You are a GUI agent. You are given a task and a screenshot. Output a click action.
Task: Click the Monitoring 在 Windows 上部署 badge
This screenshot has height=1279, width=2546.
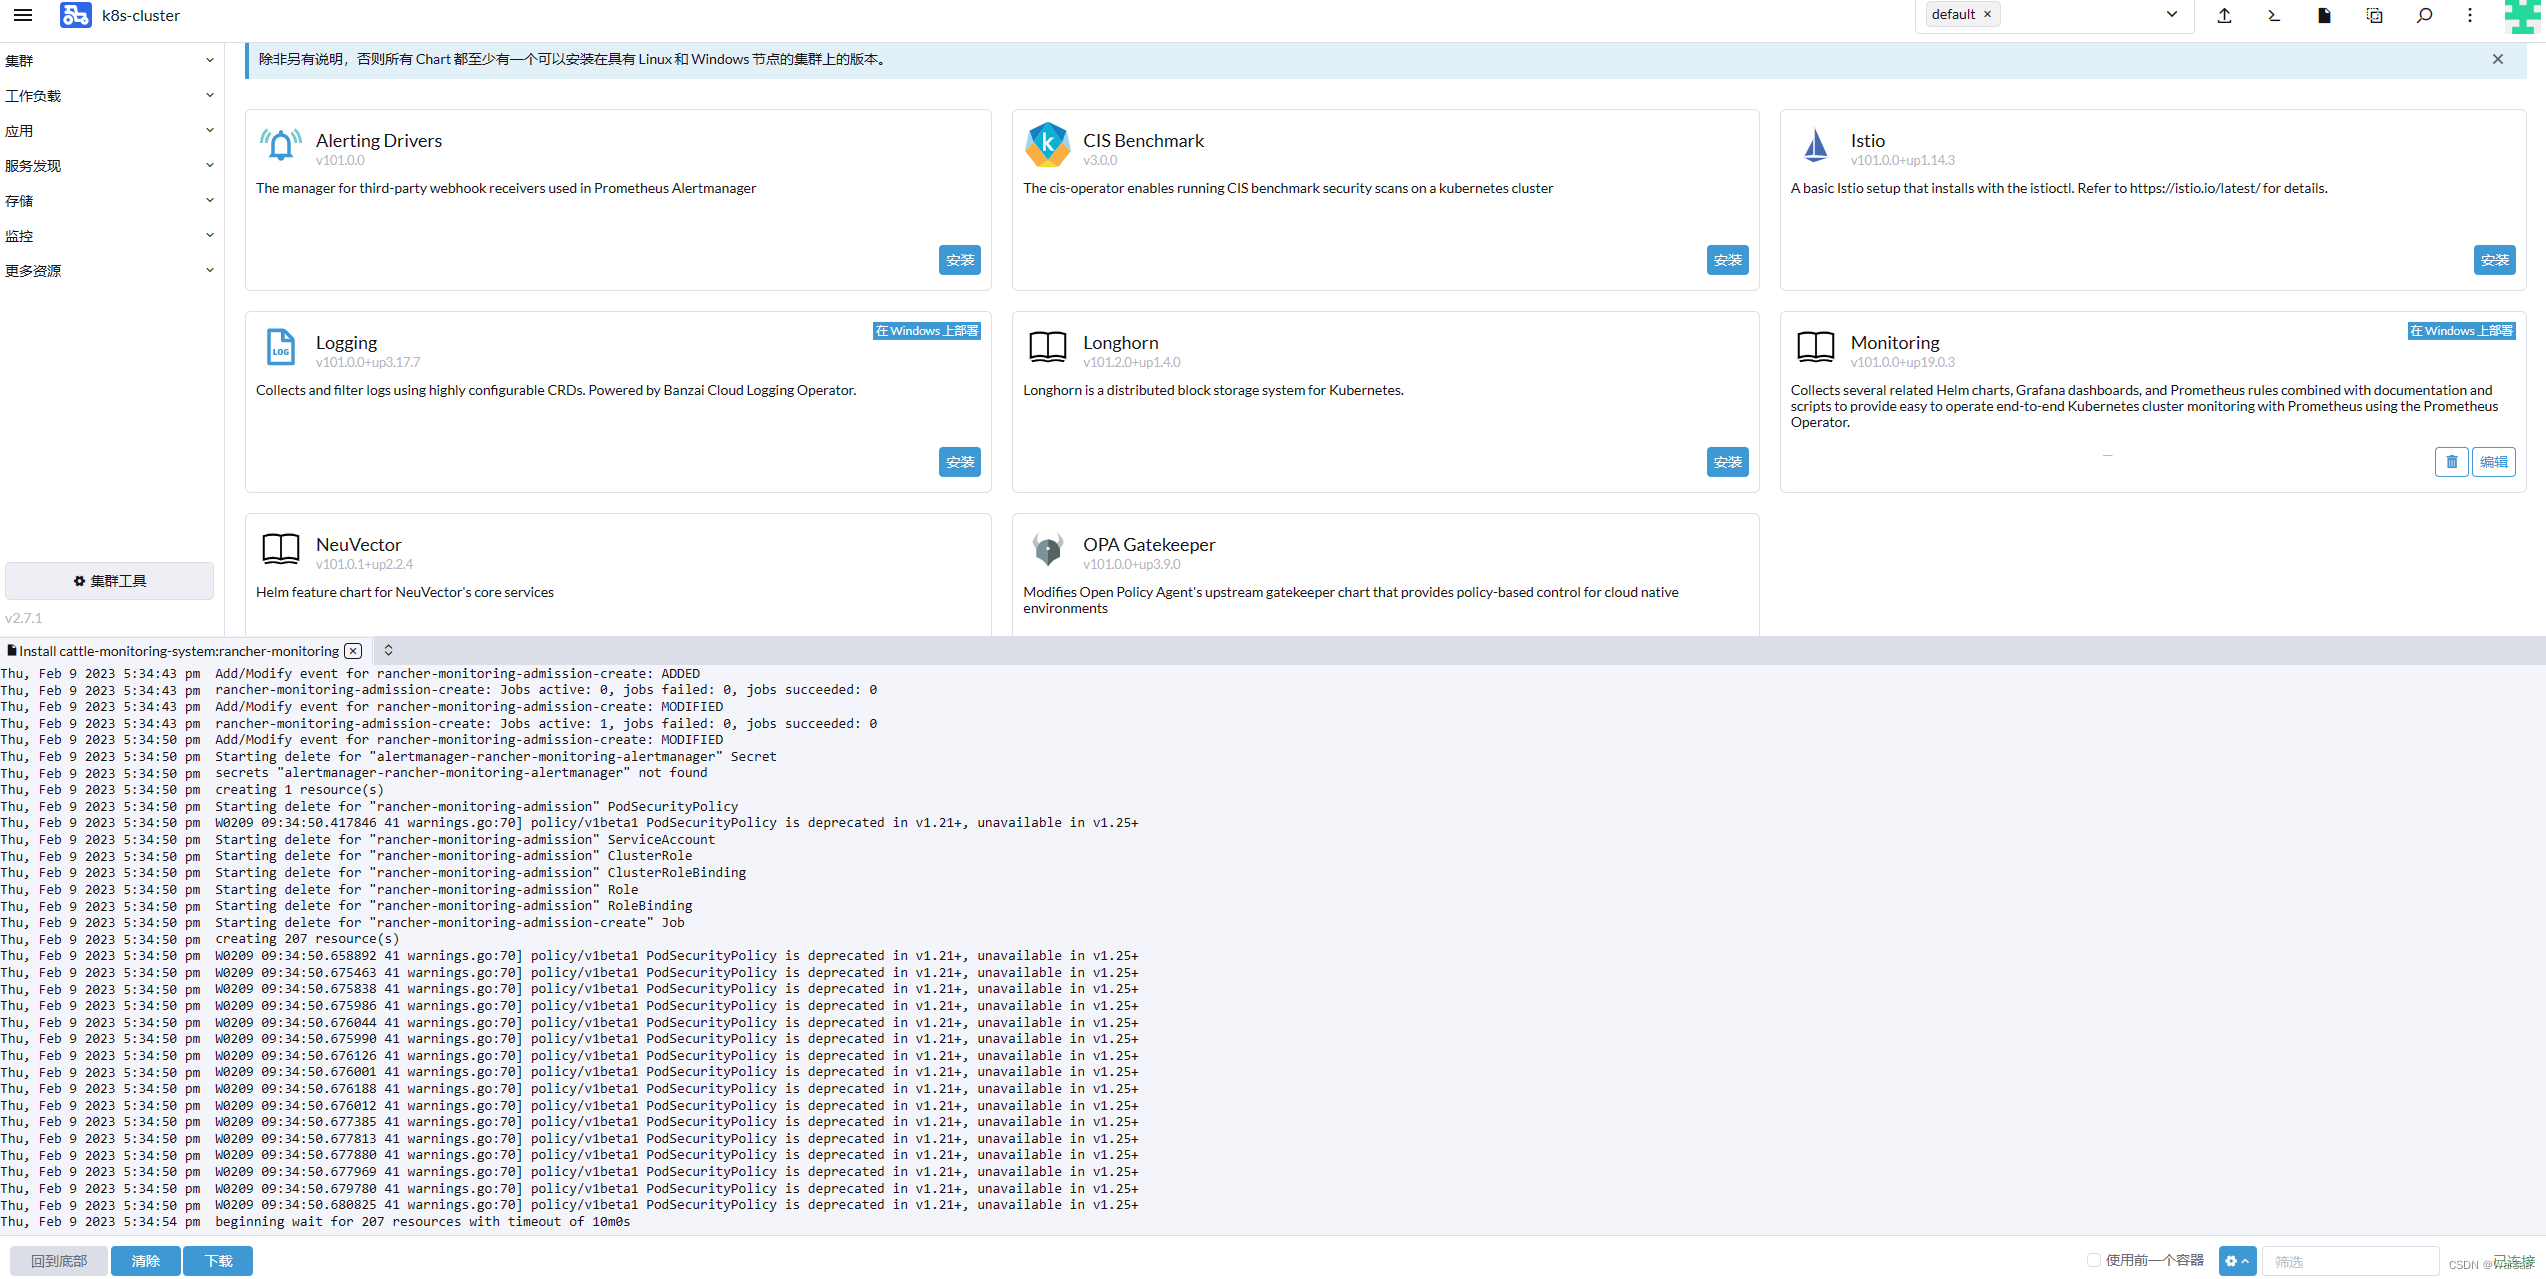coord(2461,331)
